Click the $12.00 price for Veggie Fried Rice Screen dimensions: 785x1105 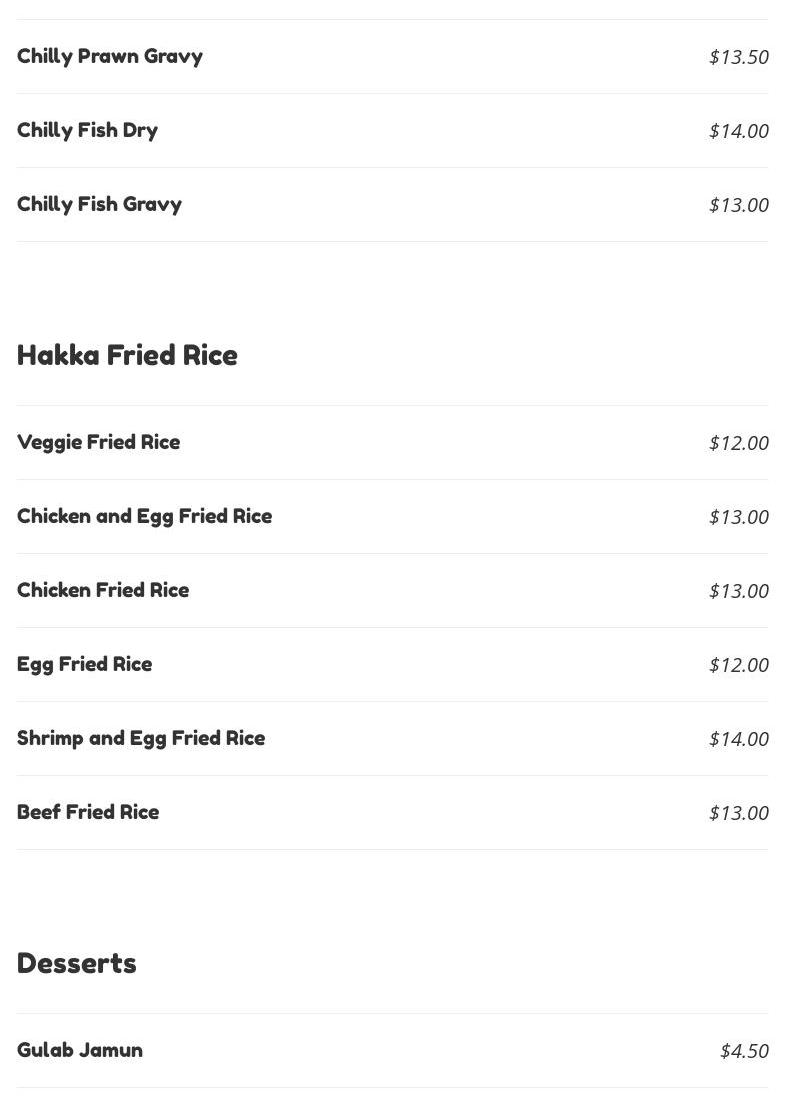pyautogui.click(x=738, y=443)
